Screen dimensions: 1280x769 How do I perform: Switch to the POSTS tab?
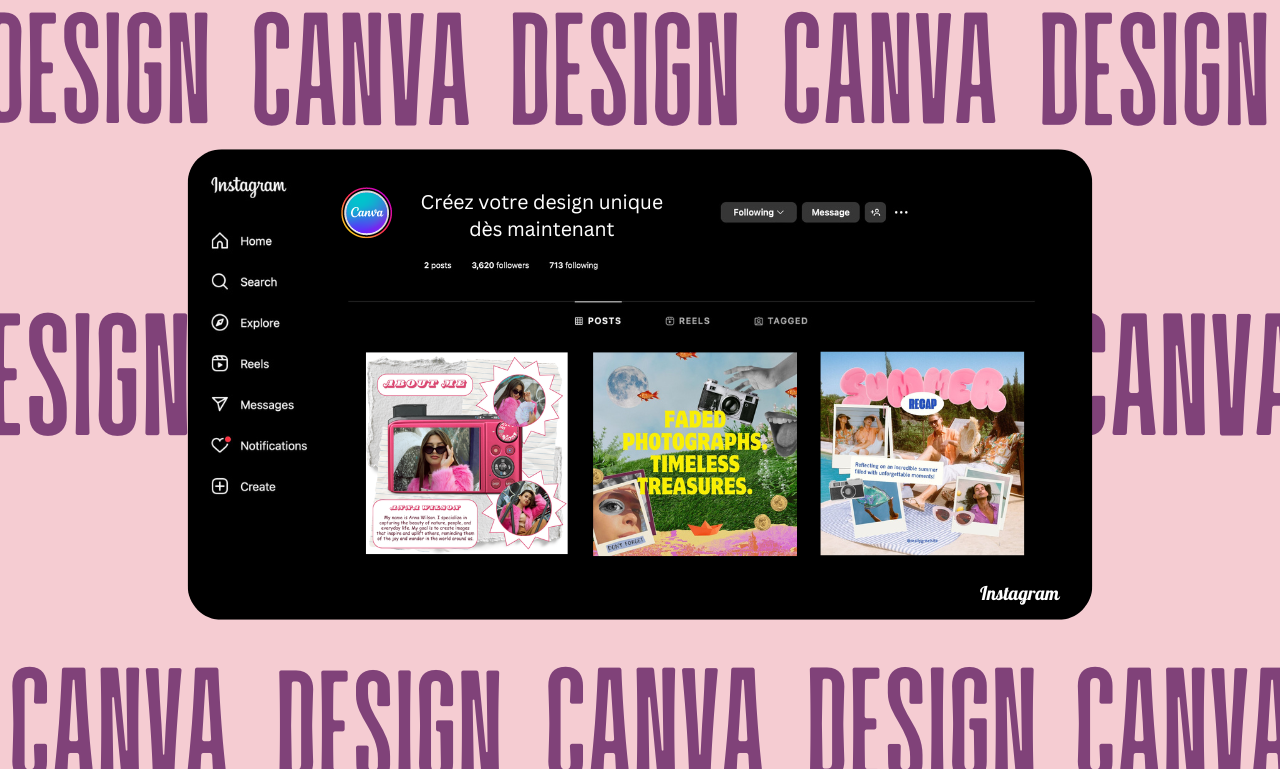tap(598, 321)
